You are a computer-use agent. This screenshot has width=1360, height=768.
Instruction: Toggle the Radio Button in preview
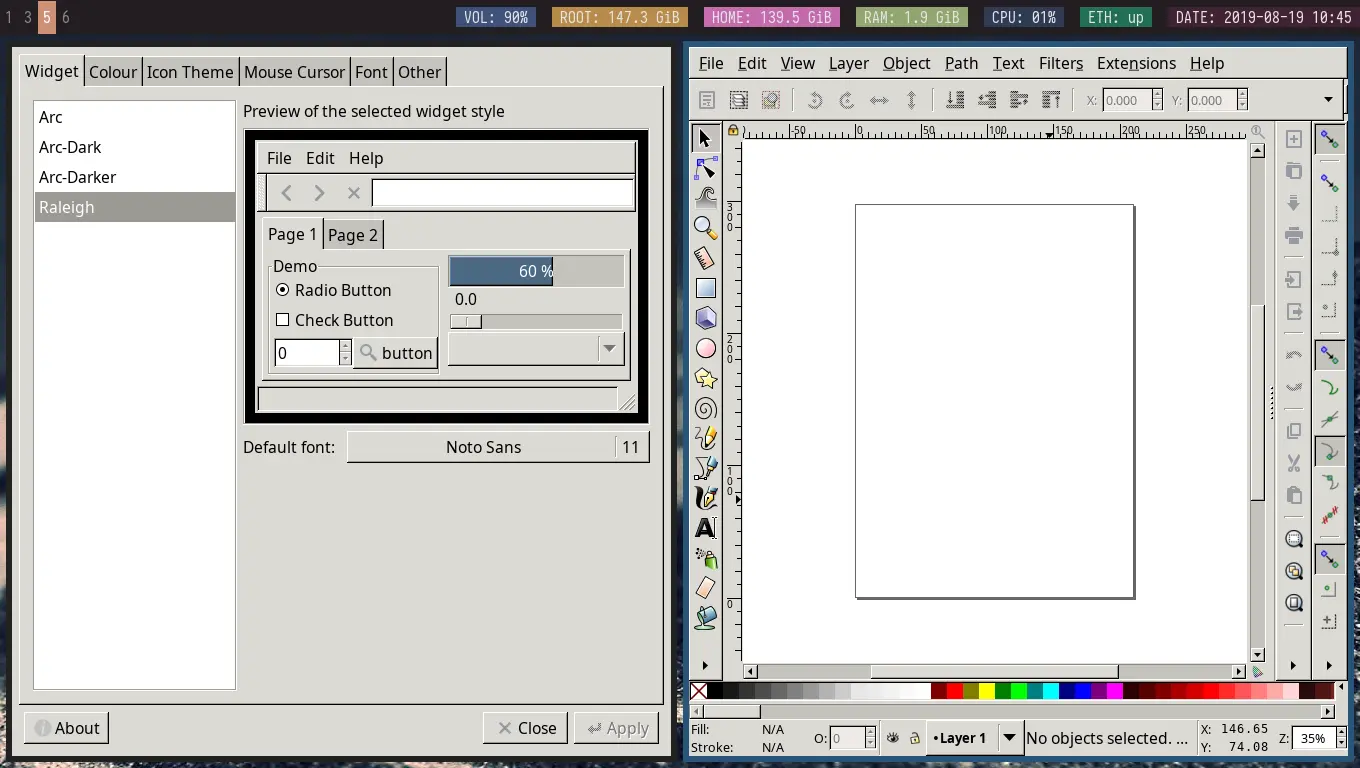tap(283, 290)
